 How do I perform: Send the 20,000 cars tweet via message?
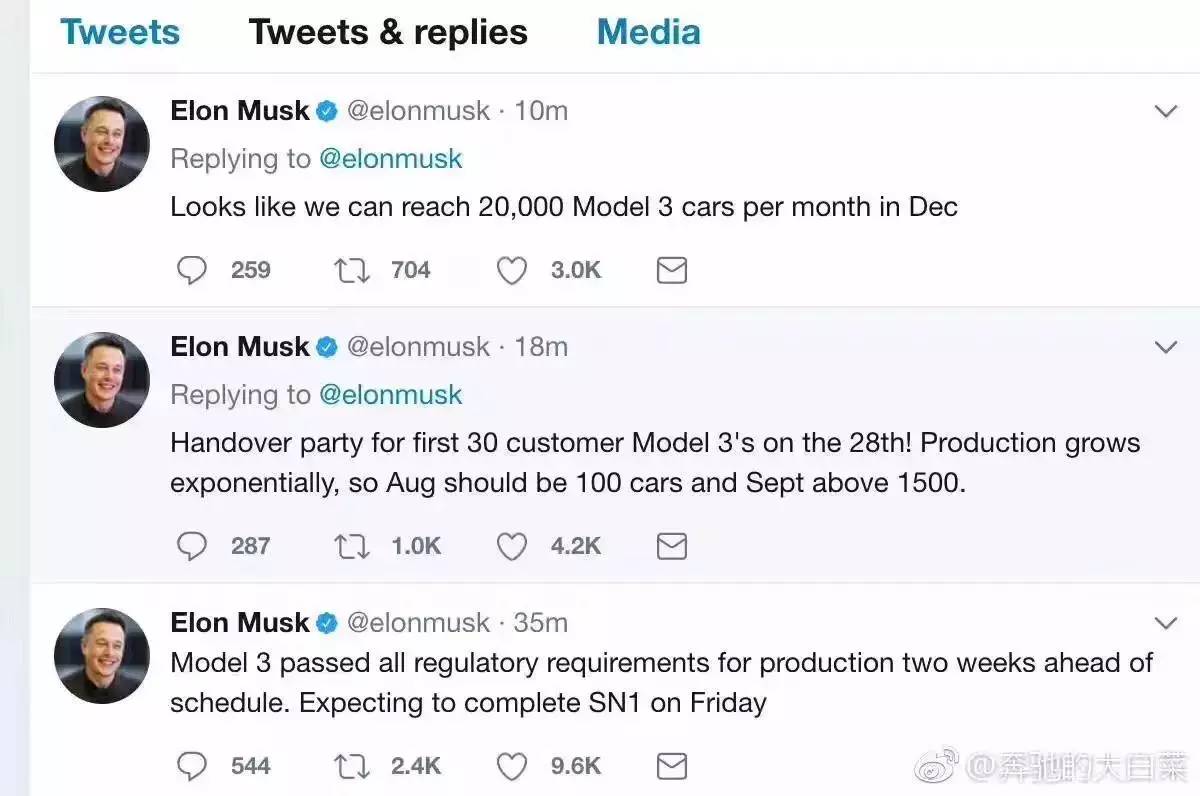671,270
